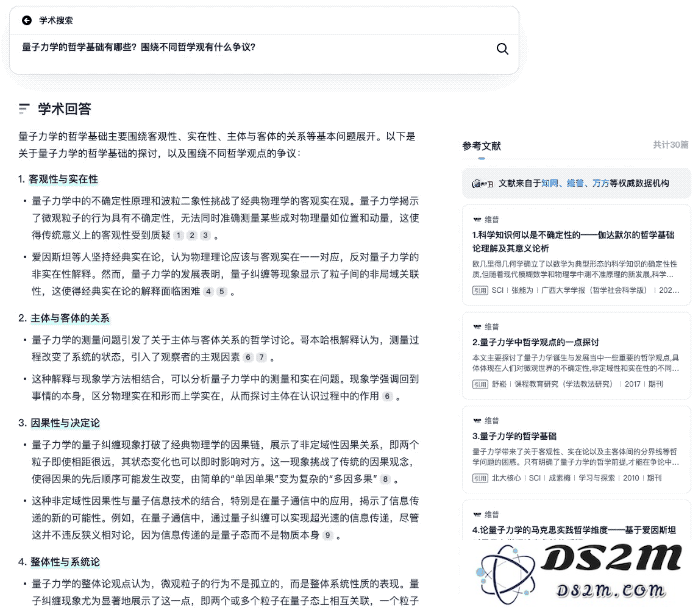Open citation badge 9 after 不是物质本身
Viewport: 699px width, 608px height.
(x=328, y=535)
